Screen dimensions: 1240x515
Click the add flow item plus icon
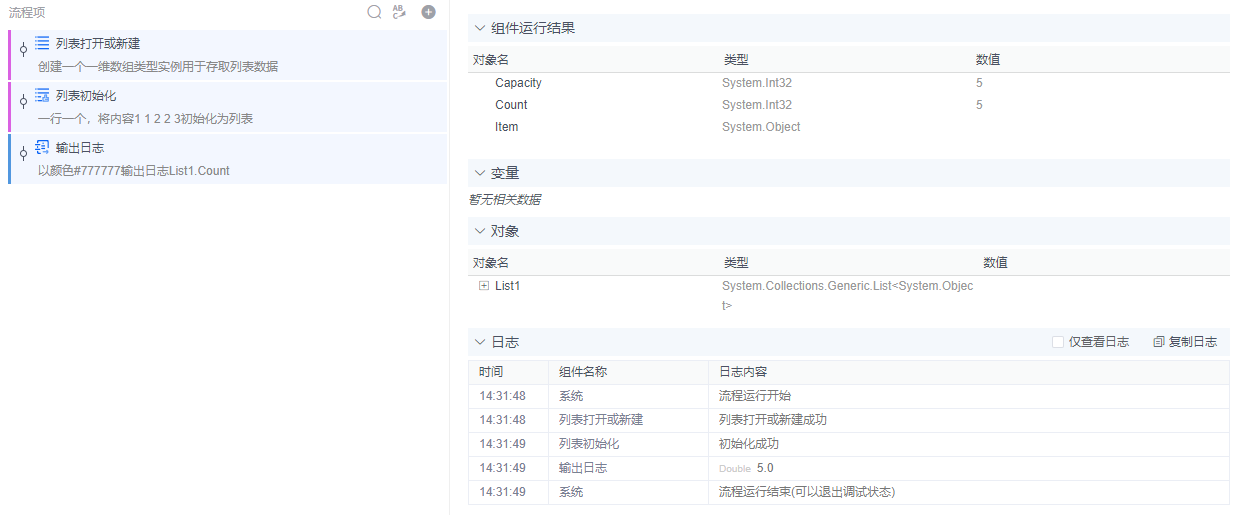[428, 12]
